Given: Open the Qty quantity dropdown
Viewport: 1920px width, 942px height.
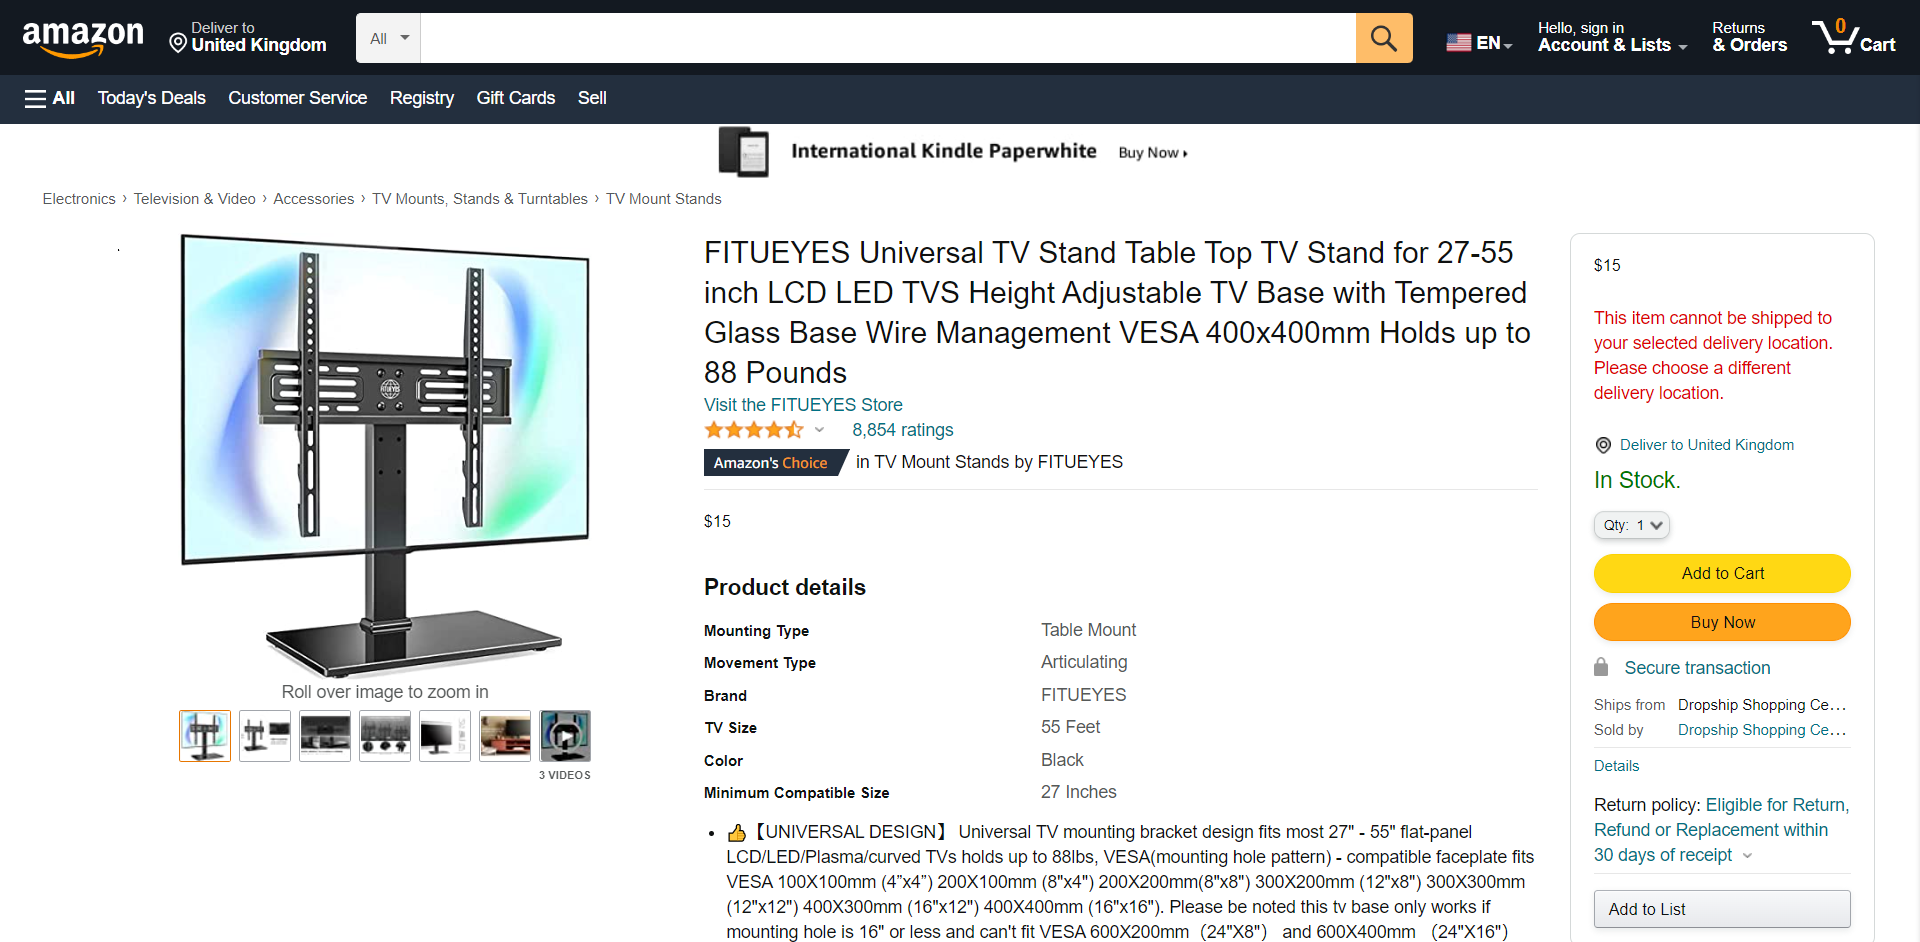Looking at the screenshot, I should tap(1631, 525).
